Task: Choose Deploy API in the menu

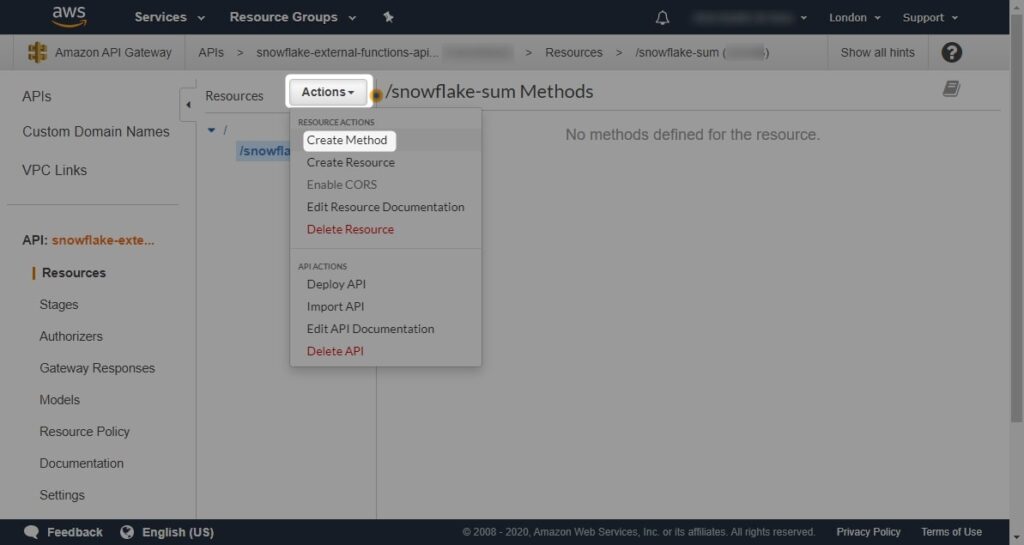Action: 336,284
